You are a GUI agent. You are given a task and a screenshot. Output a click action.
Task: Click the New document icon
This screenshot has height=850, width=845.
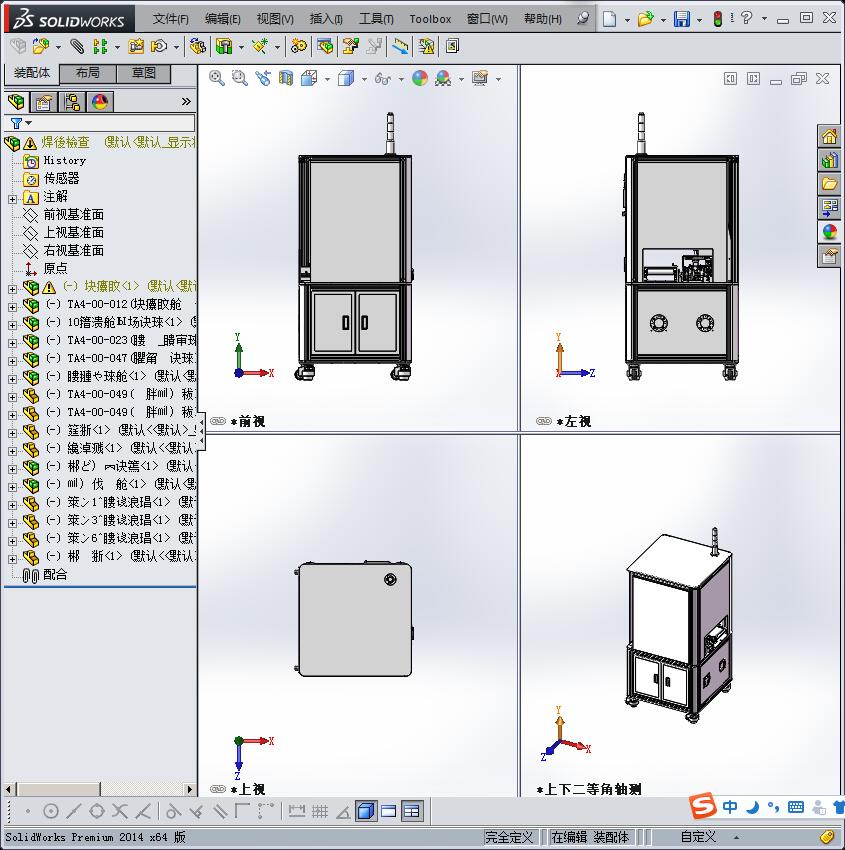(610, 19)
